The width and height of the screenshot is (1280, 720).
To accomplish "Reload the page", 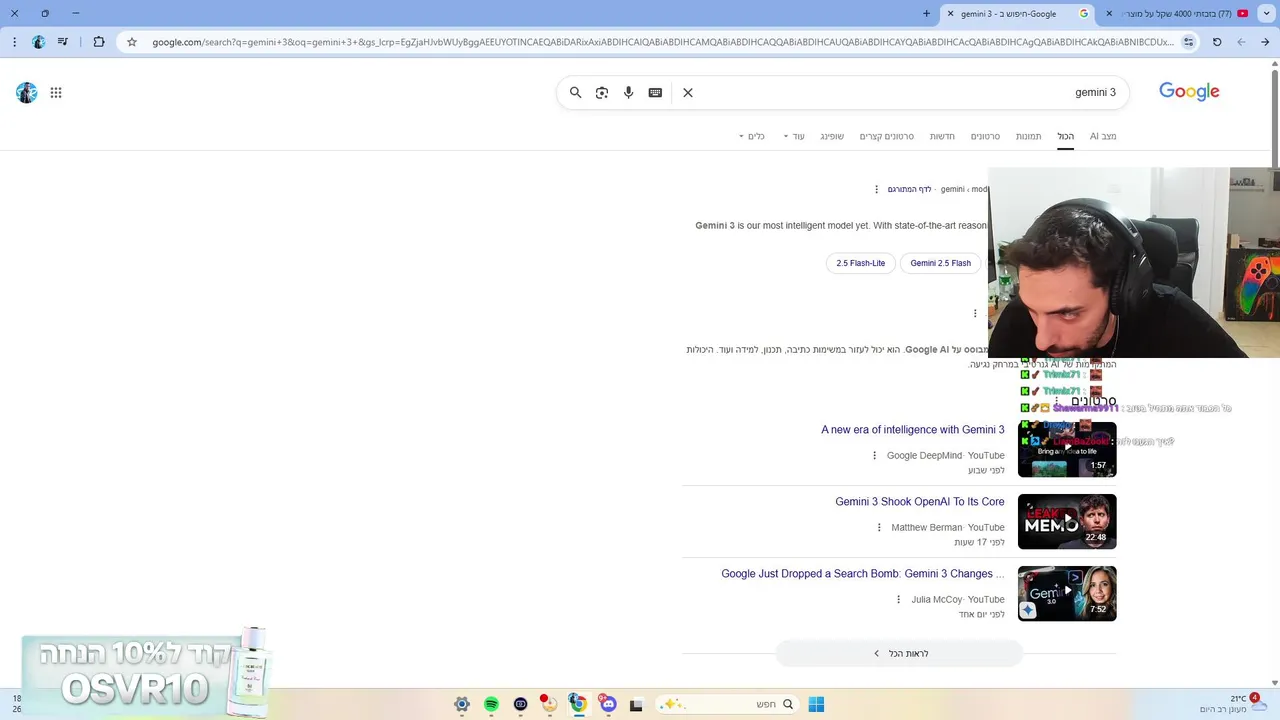I will point(1217,42).
